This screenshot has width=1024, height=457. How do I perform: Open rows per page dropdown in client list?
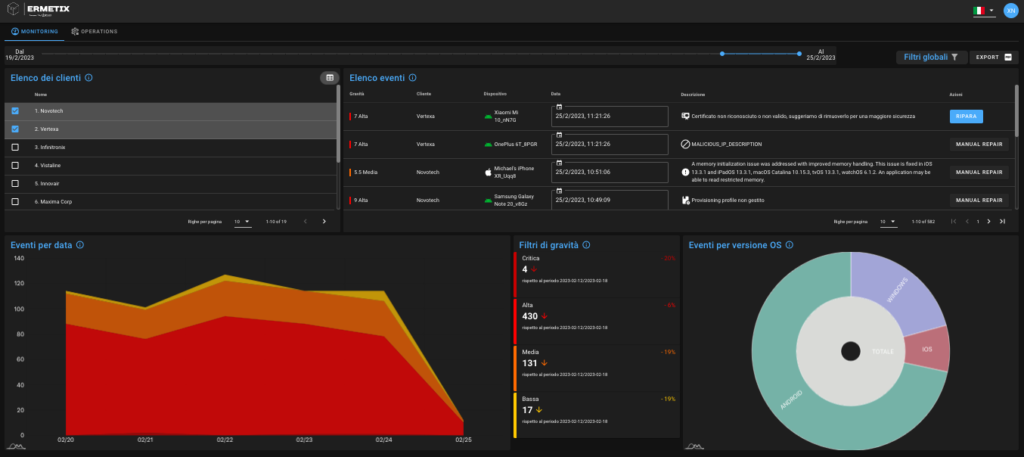pyautogui.click(x=242, y=221)
